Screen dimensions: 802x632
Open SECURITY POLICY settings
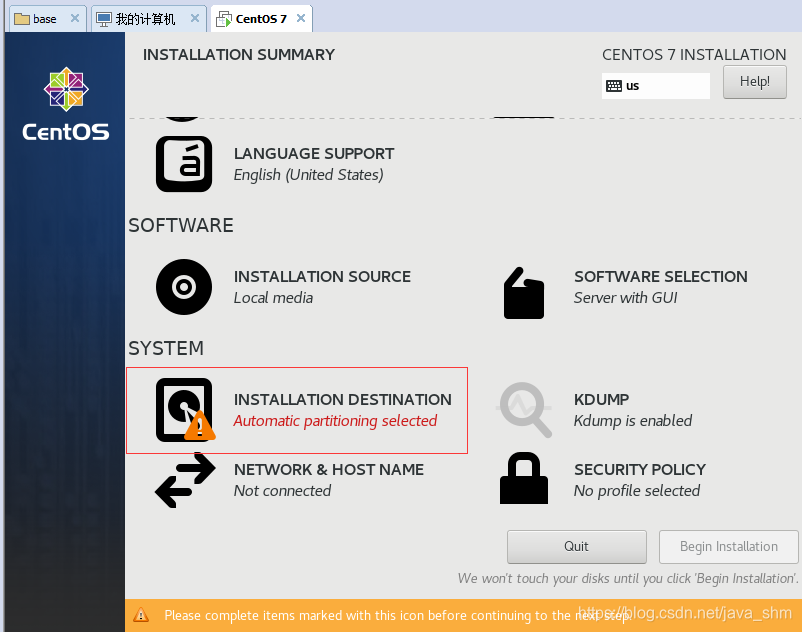[x=604, y=479]
